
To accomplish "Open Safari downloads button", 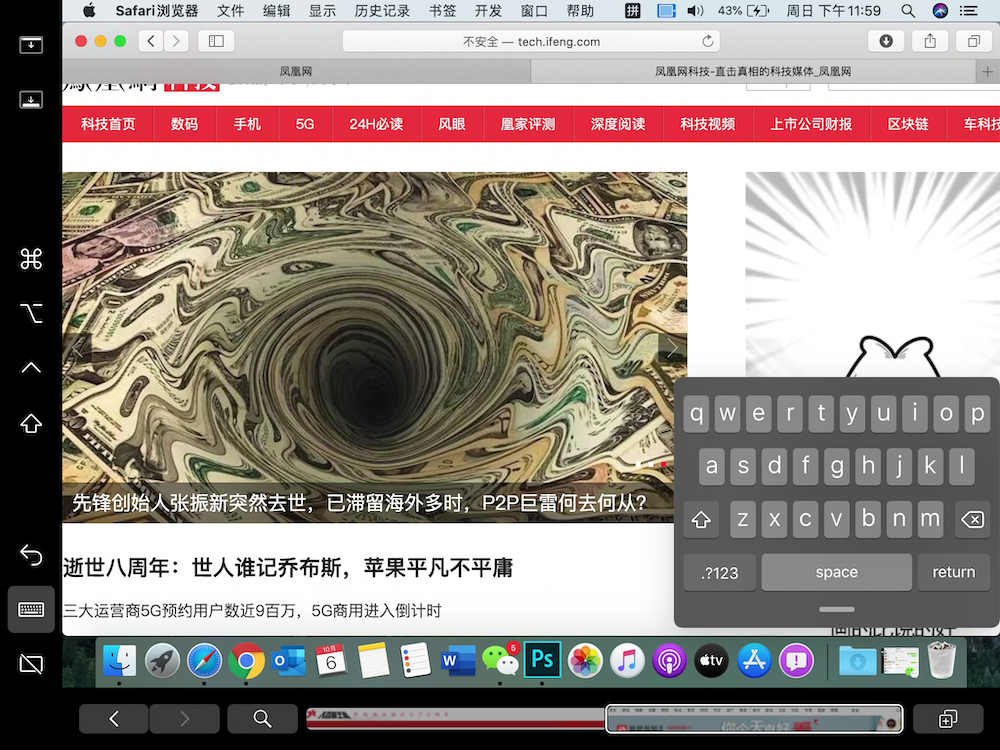I will coord(885,41).
